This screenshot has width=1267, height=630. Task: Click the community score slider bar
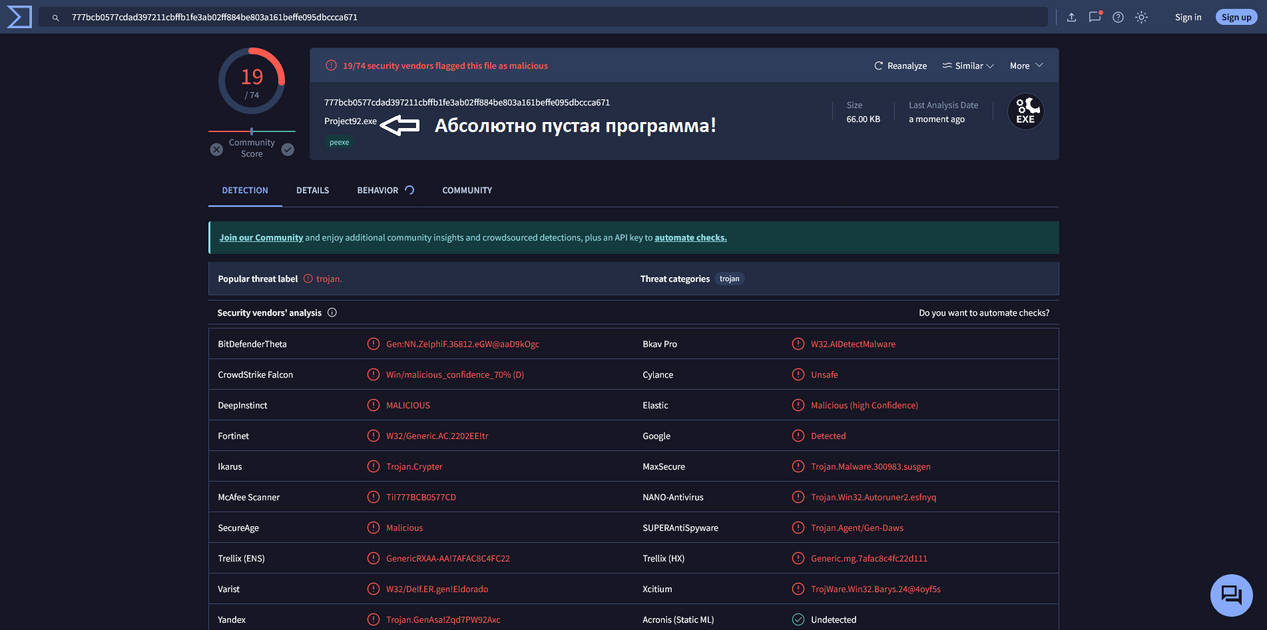point(252,131)
